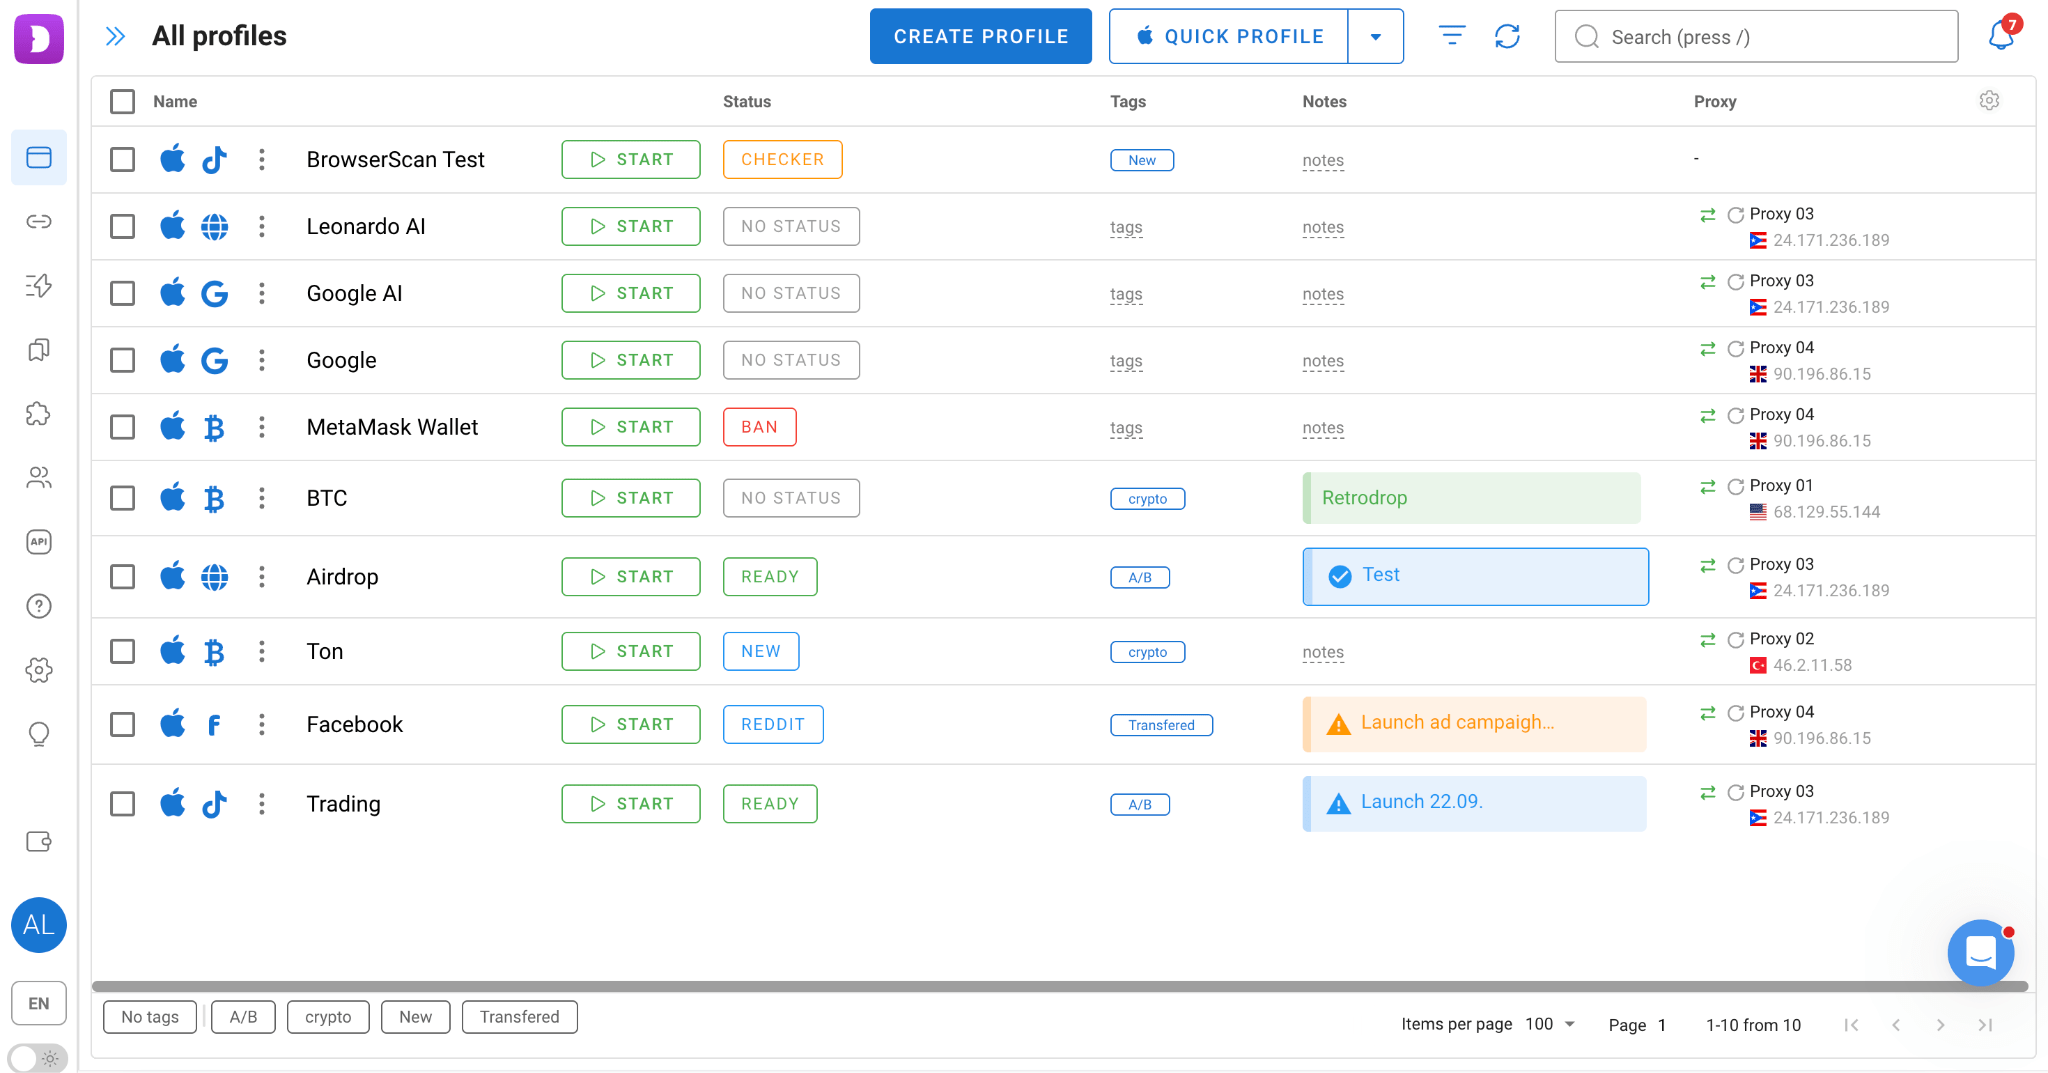
Task: Open the help question mark icon
Action: pos(39,606)
